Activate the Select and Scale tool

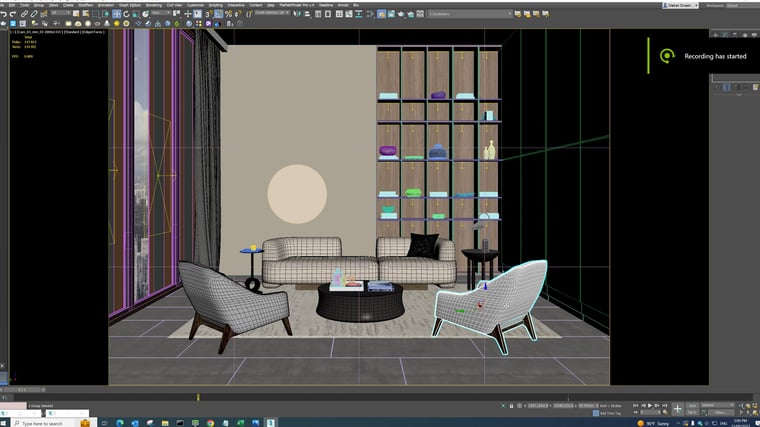(x=136, y=14)
